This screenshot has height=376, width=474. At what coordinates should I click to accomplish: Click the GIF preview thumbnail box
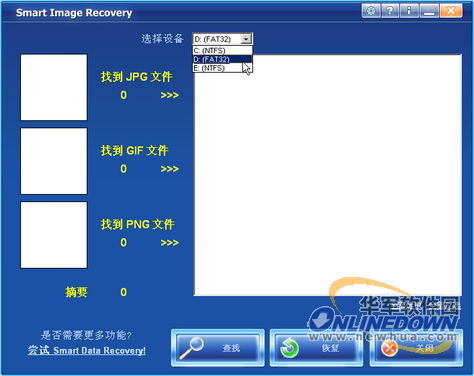(x=54, y=161)
